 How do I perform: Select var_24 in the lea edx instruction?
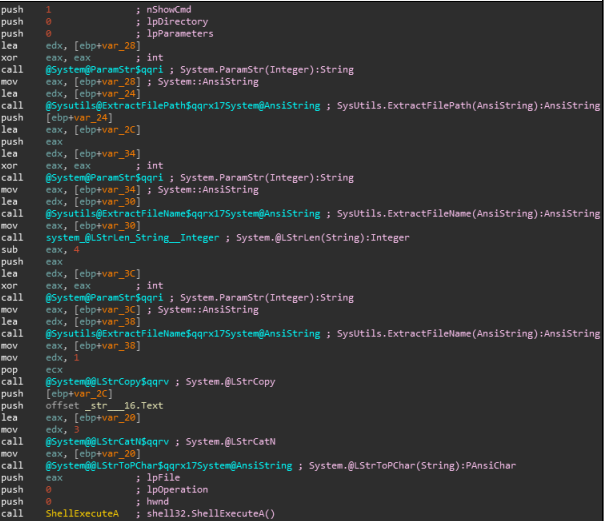tap(119, 94)
